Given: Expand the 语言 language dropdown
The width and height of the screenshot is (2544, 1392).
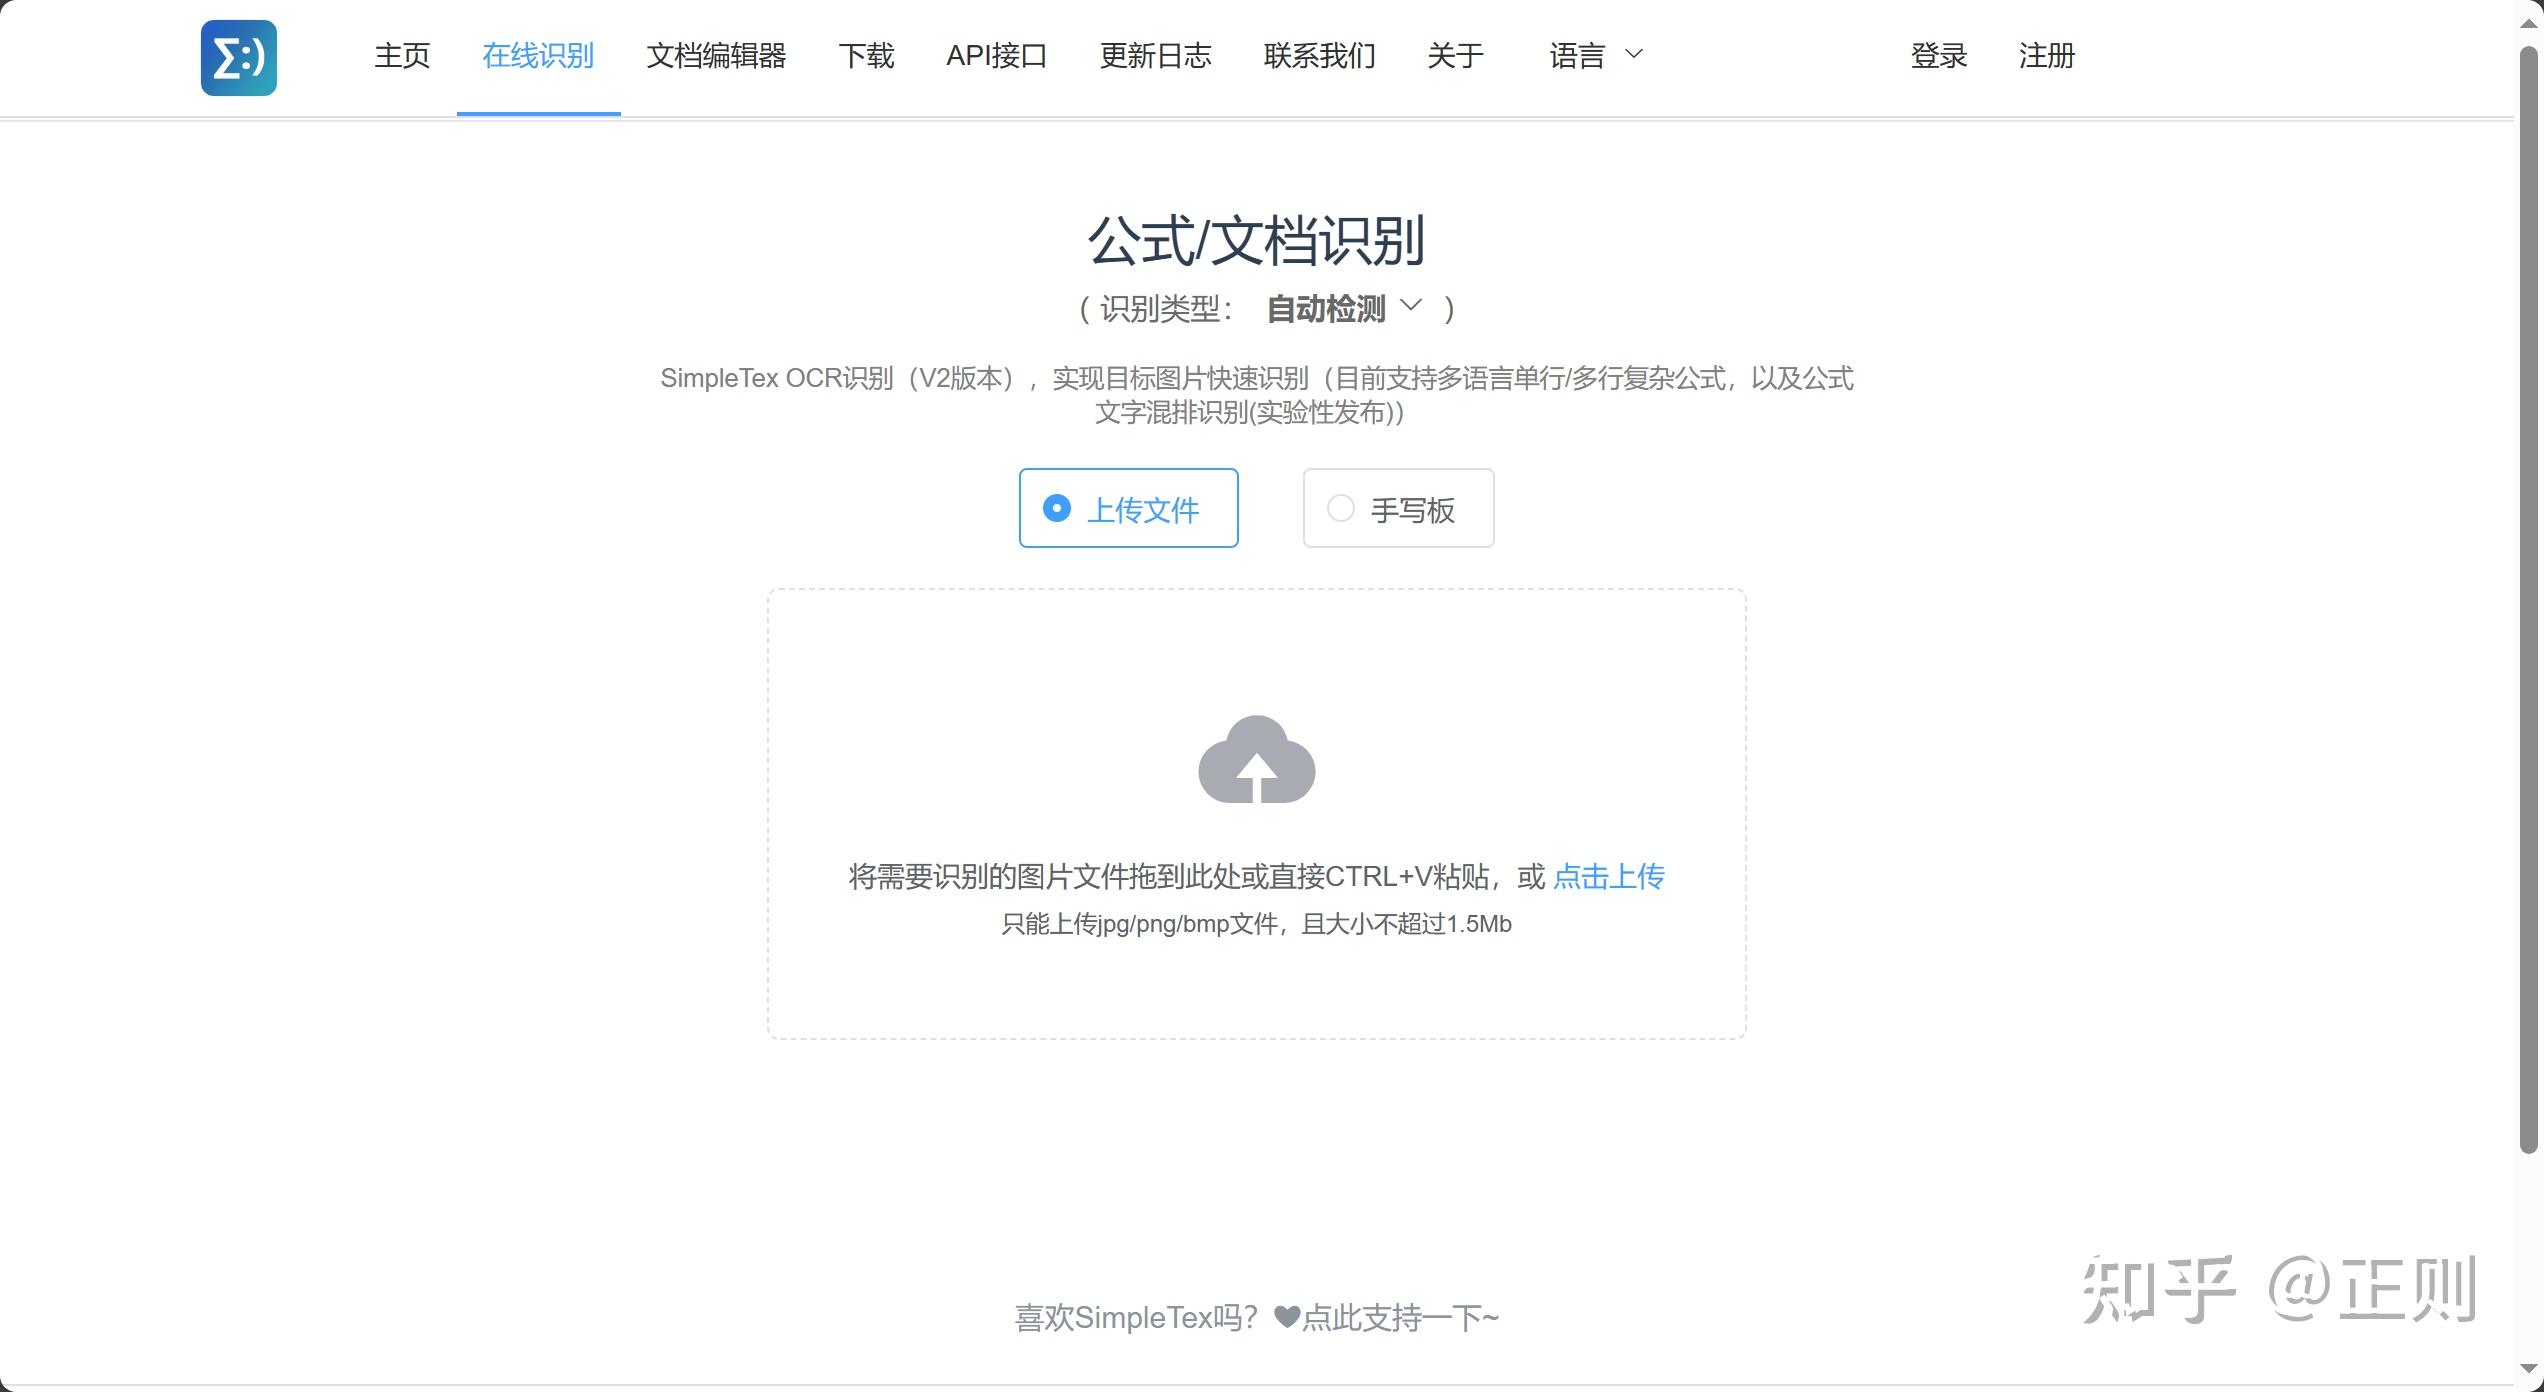Looking at the screenshot, I should [1596, 56].
